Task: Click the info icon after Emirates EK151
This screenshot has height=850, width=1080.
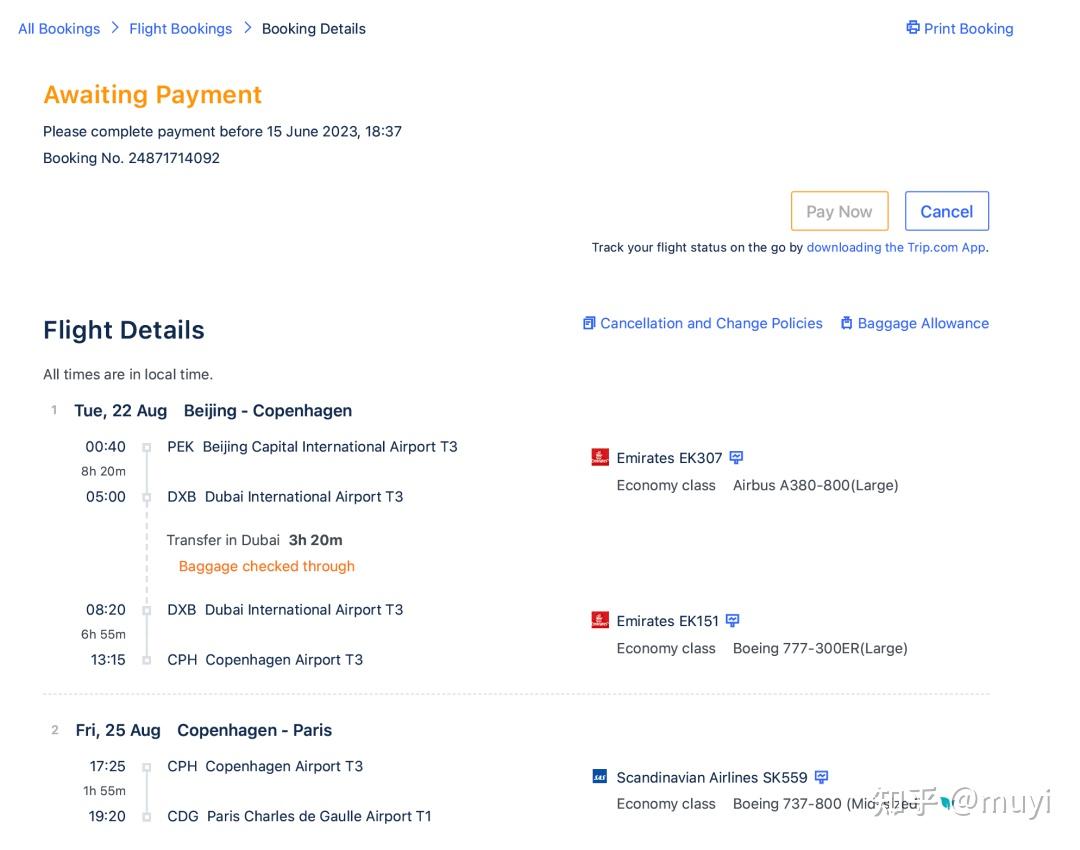Action: (733, 621)
